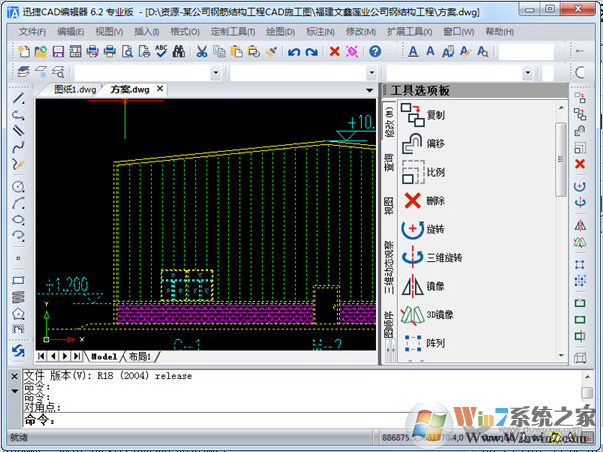Select the 复制 (Copy) tool in the palette
Viewport: 603px width, 452px height.
click(422, 115)
